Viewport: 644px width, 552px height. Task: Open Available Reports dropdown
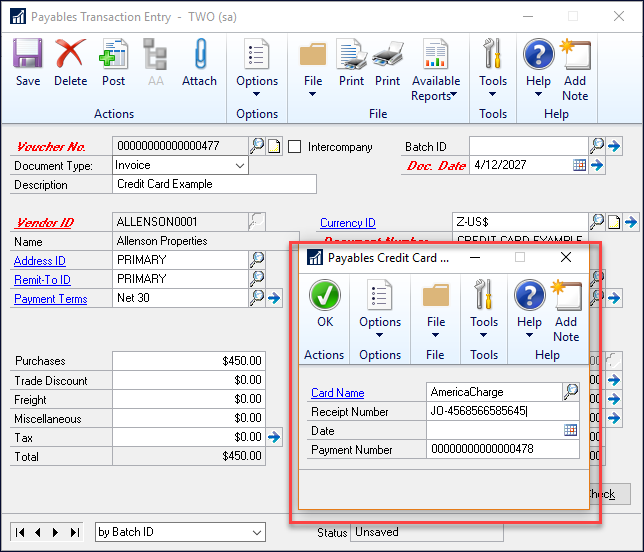[435, 70]
